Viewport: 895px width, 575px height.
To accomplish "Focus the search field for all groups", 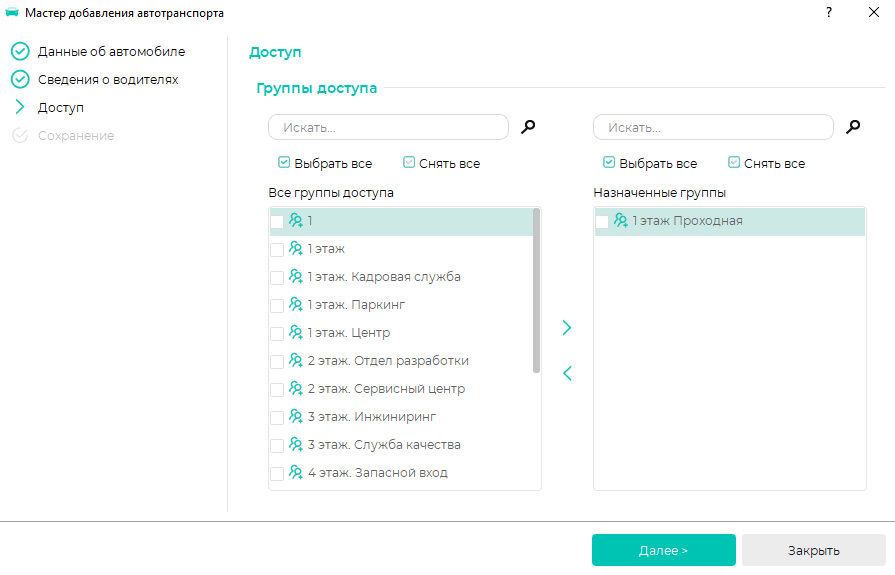I will point(388,127).
